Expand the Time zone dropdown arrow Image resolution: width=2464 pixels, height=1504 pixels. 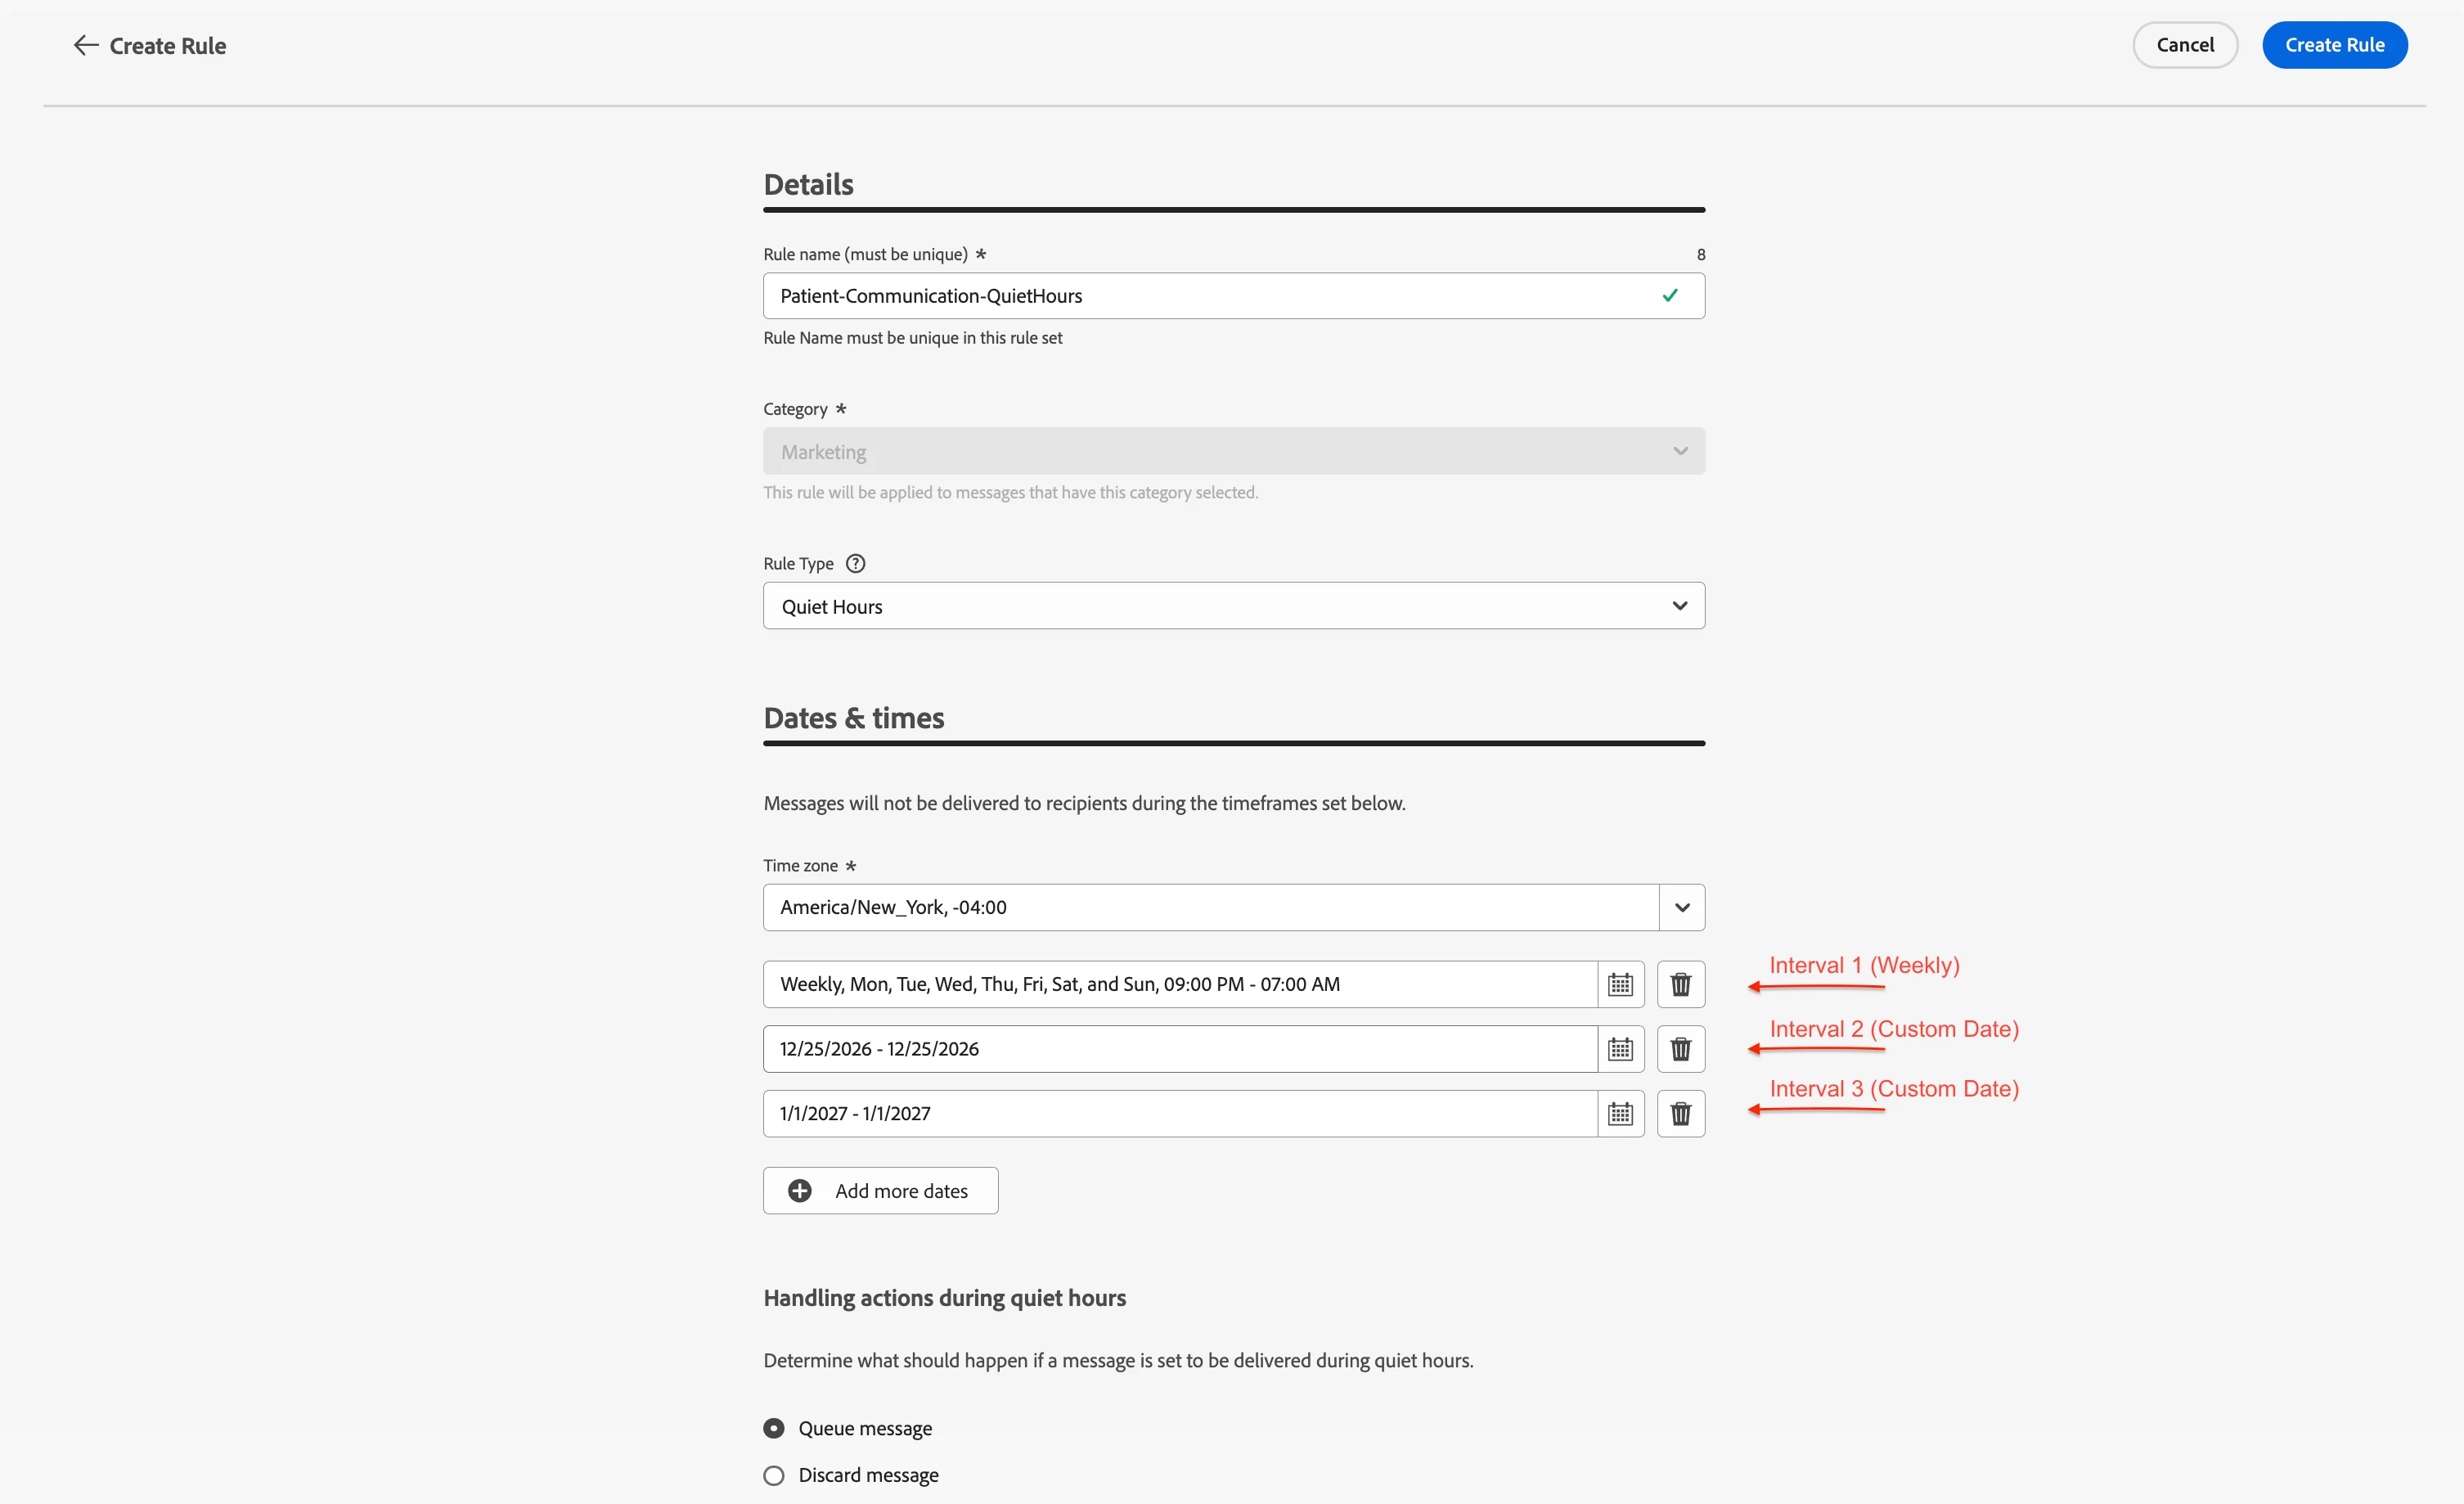pyautogui.click(x=1682, y=907)
